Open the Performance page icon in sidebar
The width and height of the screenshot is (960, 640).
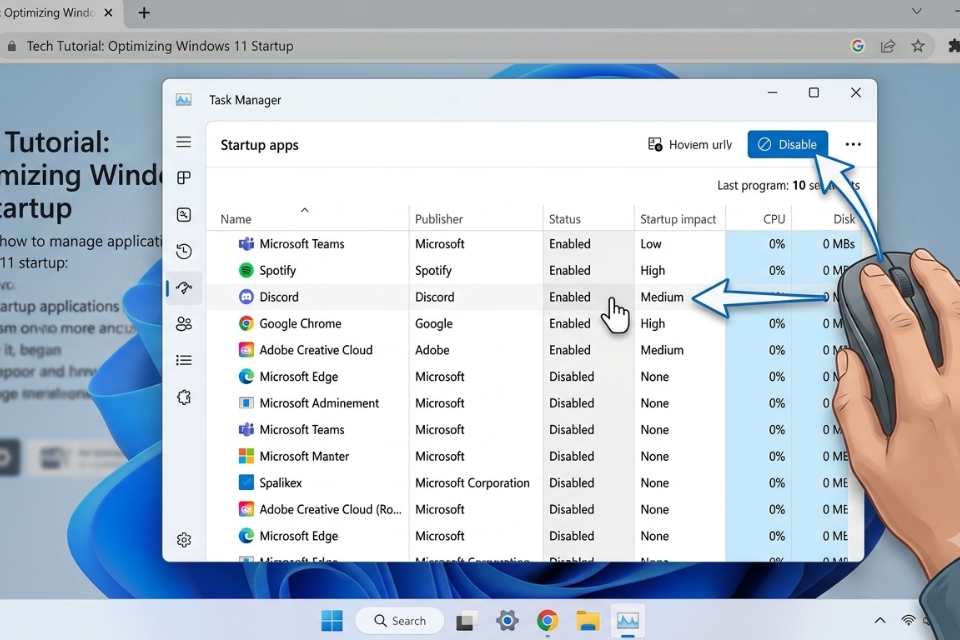click(x=184, y=214)
